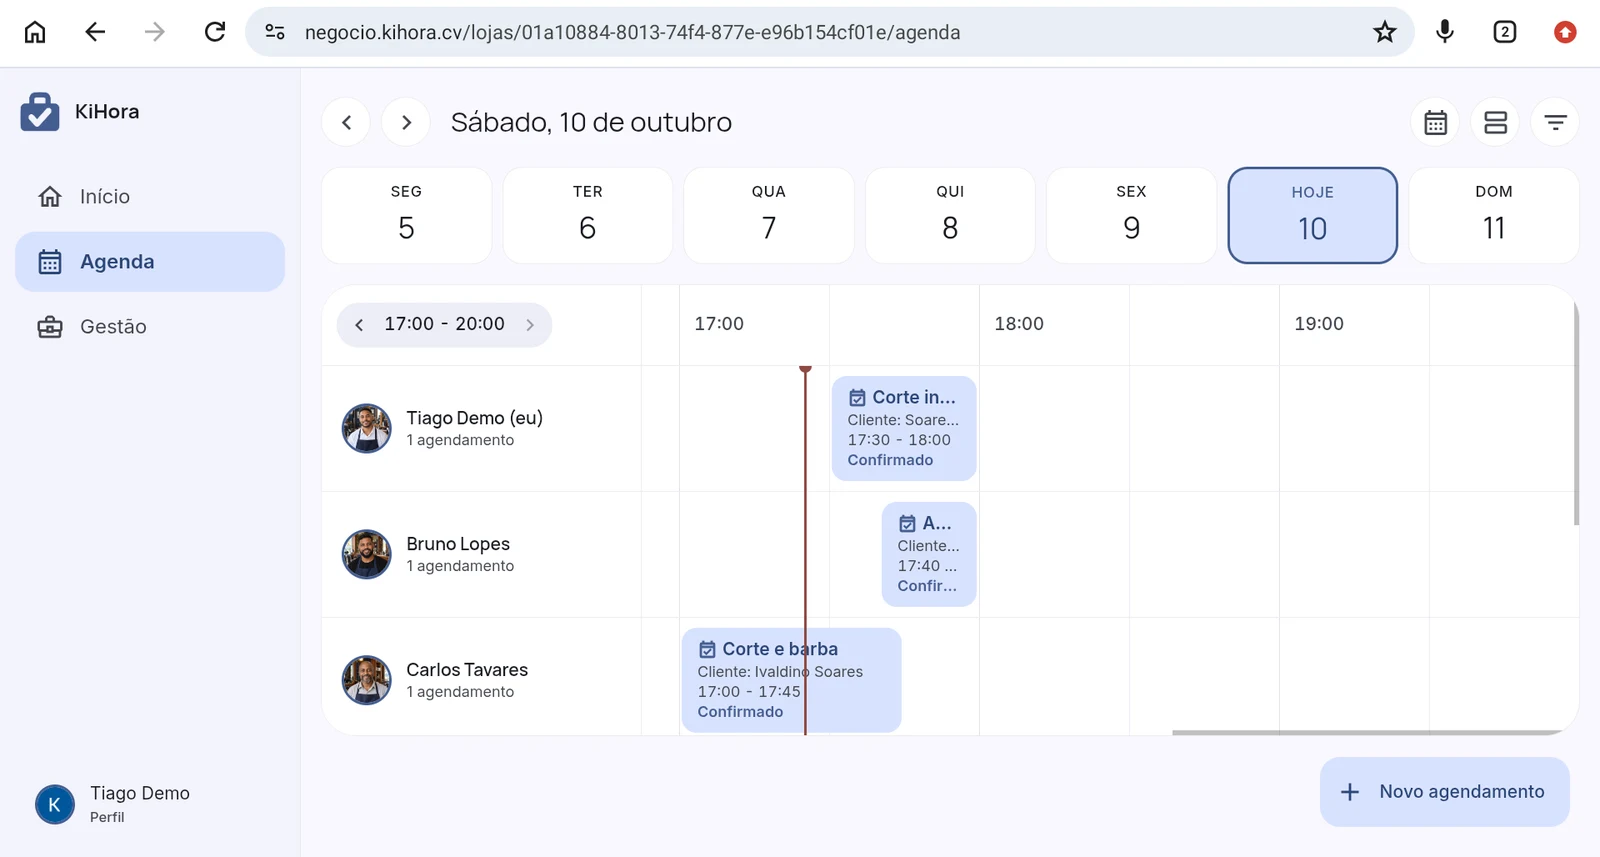1600x857 pixels.
Task: Click the 17:00 - 20:00 time range
Action: [x=444, y=324]
